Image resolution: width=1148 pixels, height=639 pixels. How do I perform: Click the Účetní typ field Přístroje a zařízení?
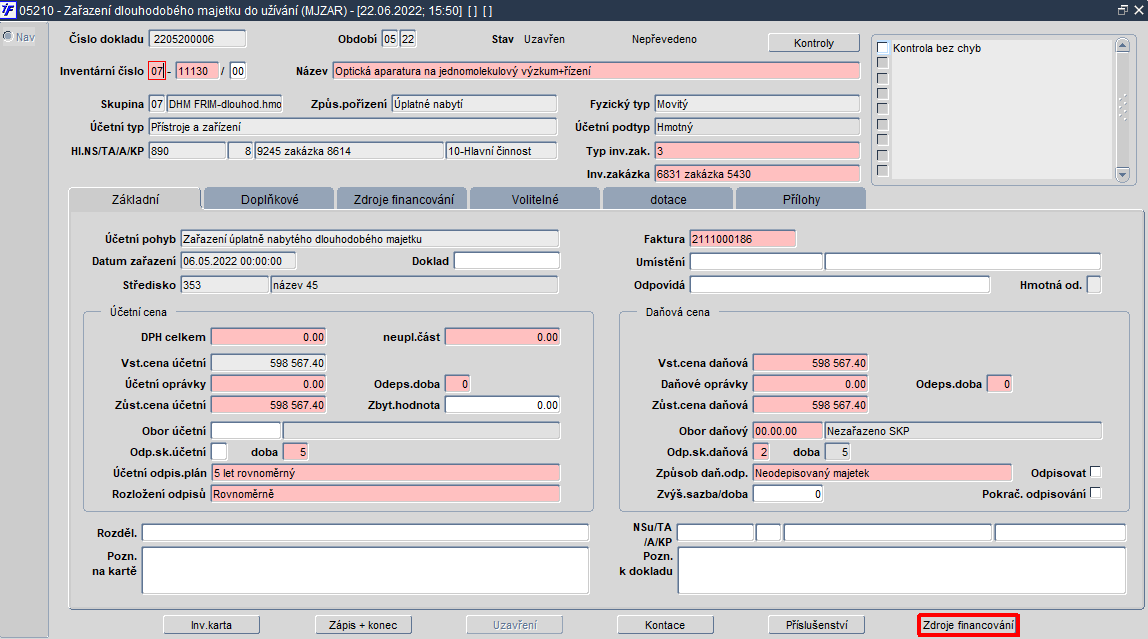pos(353,127)
